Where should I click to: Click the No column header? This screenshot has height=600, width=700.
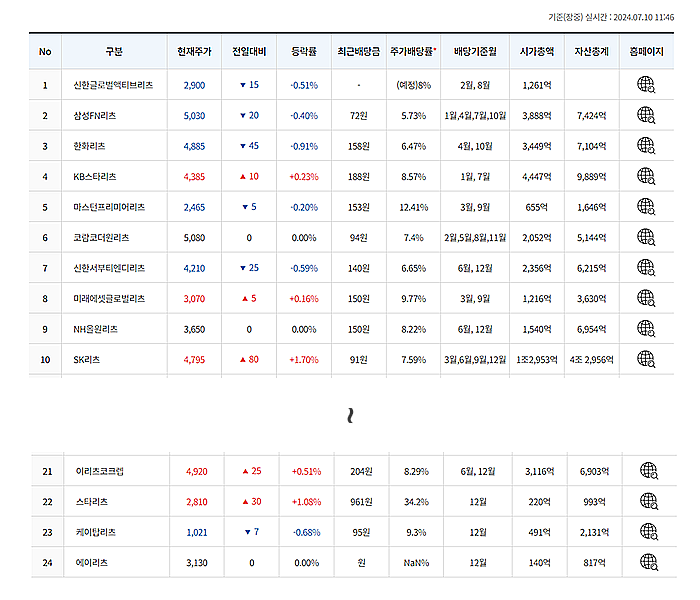pos(45,52)
